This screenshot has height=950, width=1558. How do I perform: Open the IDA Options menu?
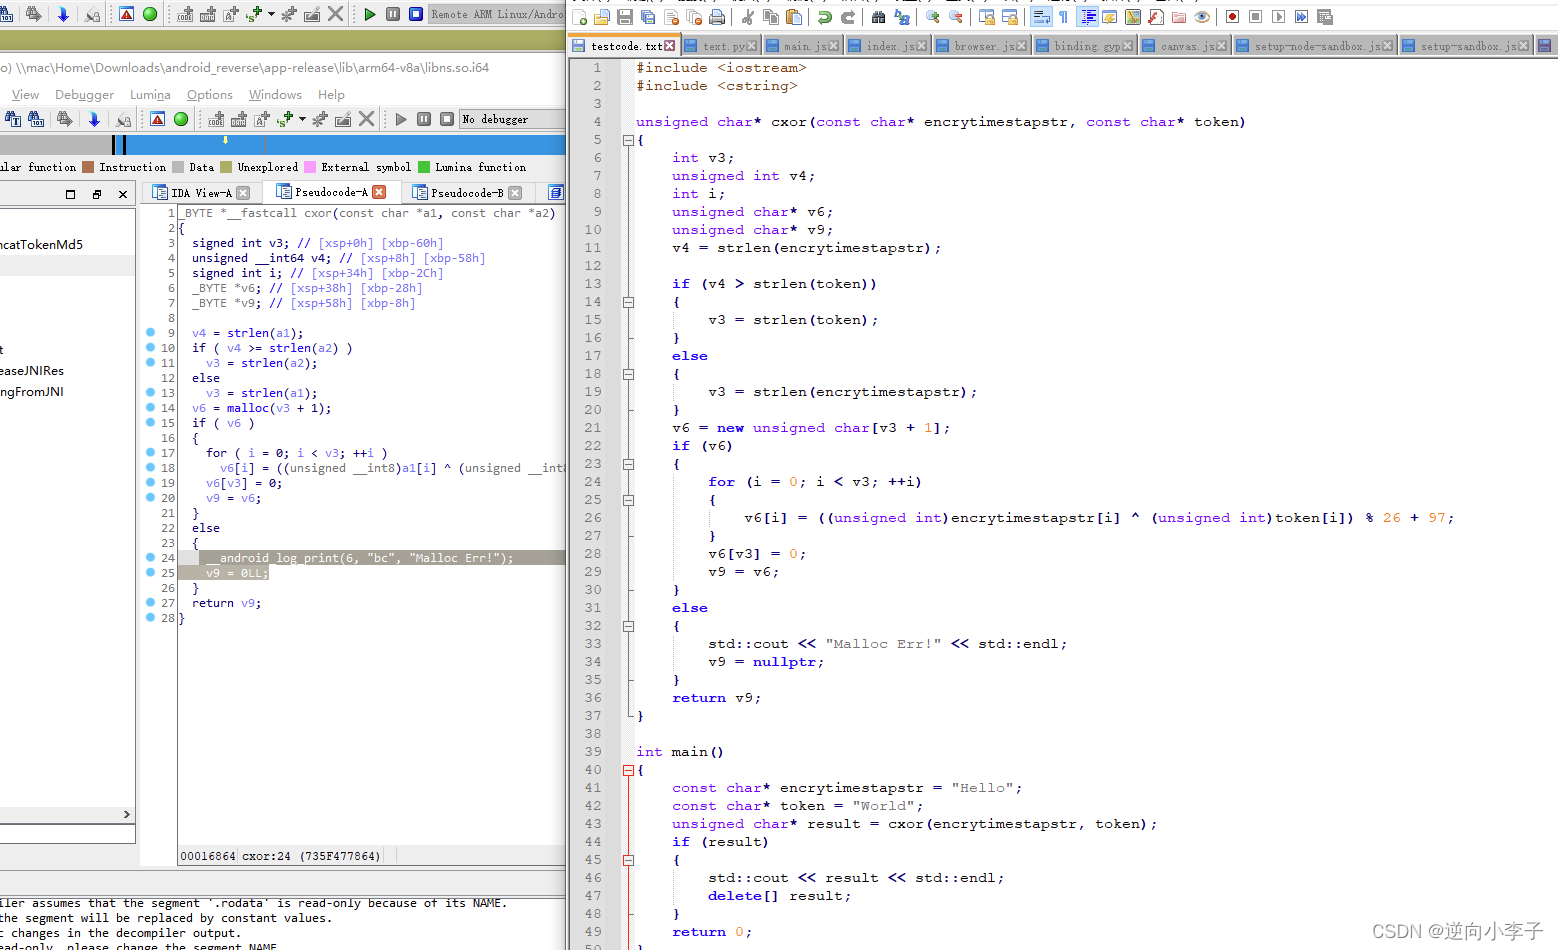(209, 95)
